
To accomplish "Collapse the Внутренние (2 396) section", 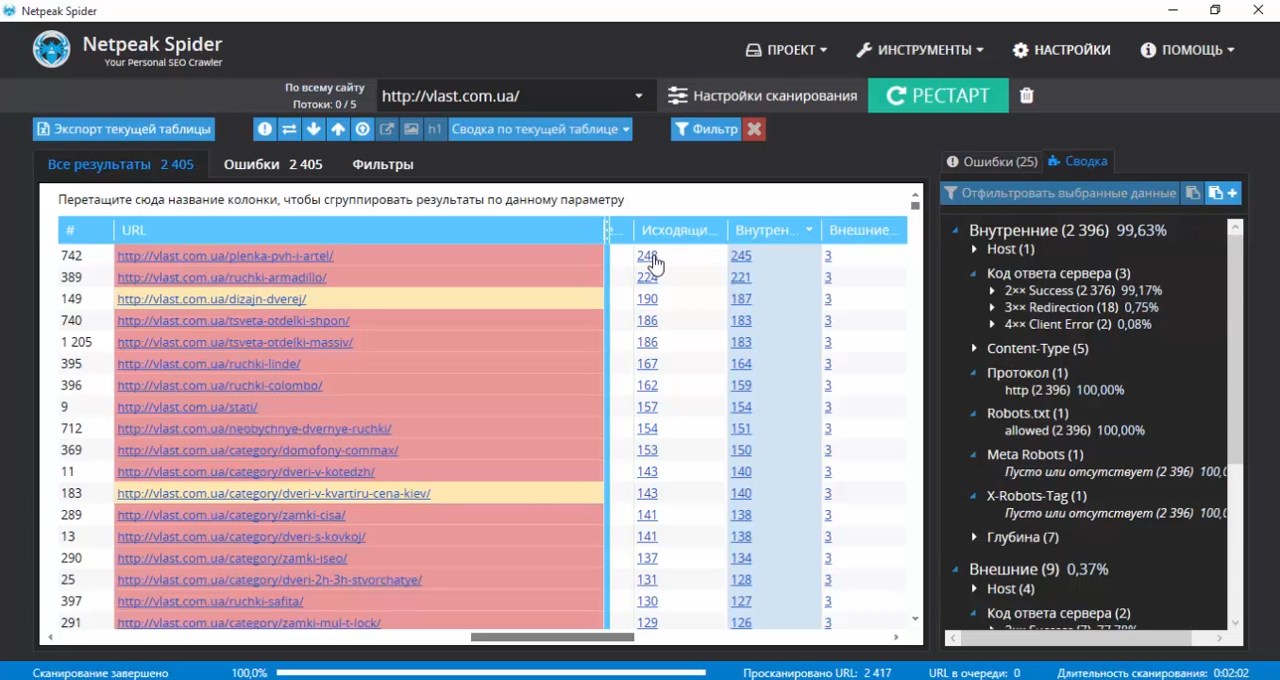I will (x=957, y=230).
